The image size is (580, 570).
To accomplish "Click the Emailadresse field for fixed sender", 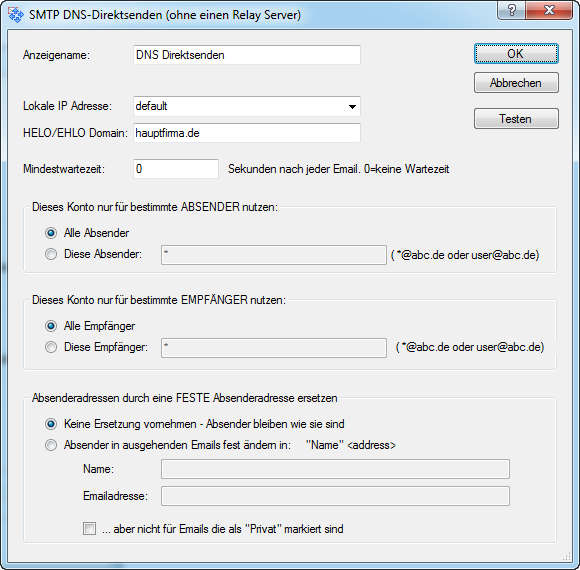I will tap(335, 496).
